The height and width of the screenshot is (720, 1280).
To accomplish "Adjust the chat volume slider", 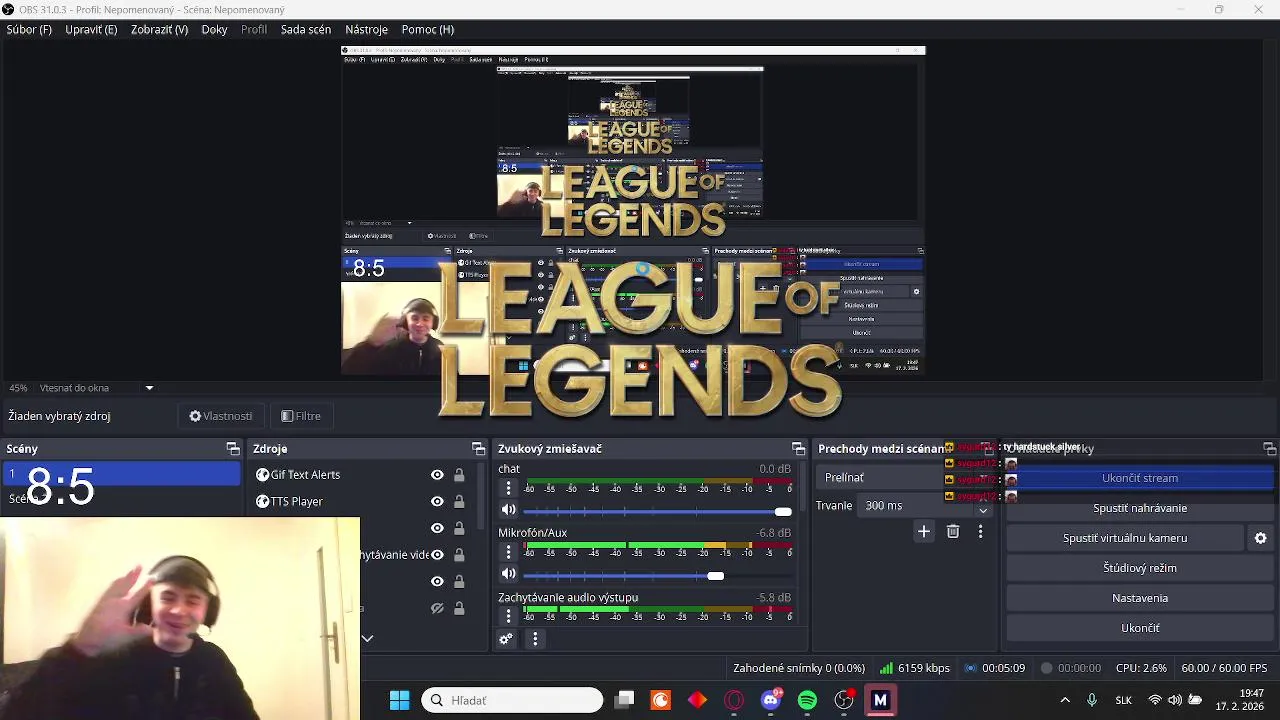I will coord(658,512).
